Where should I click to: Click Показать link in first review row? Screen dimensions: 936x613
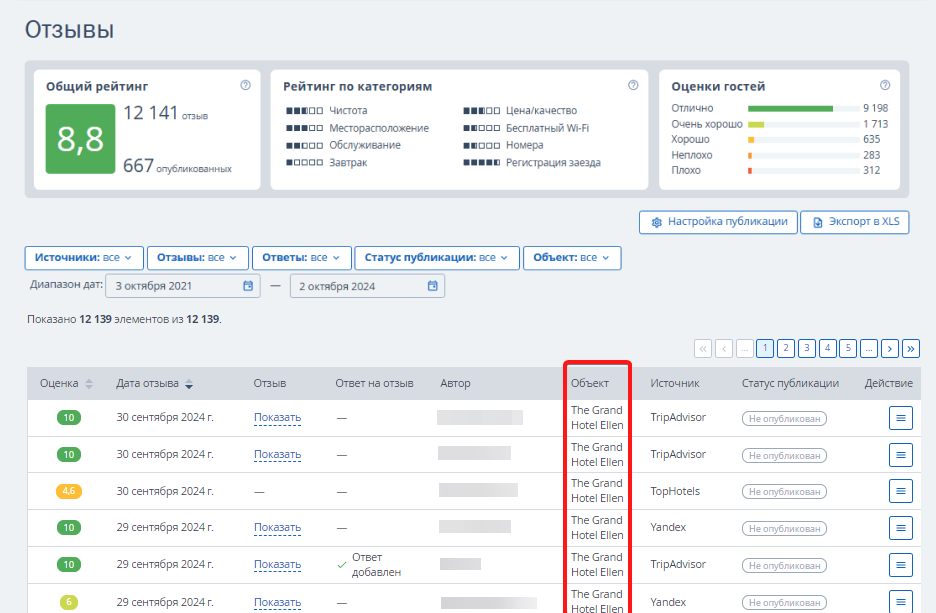(278, 417)
